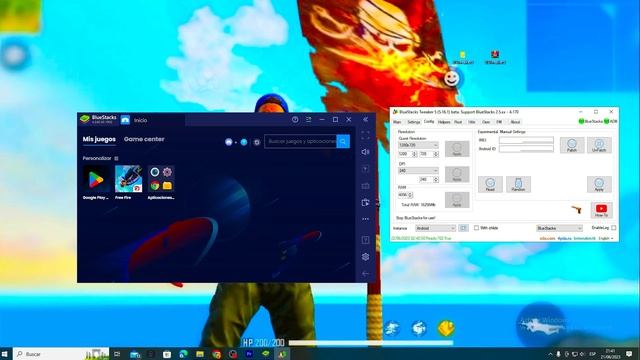Viewport: 640px width, 360px height.
Task: Click the Personalizar grid icon
Action: (x=116, y=158)
